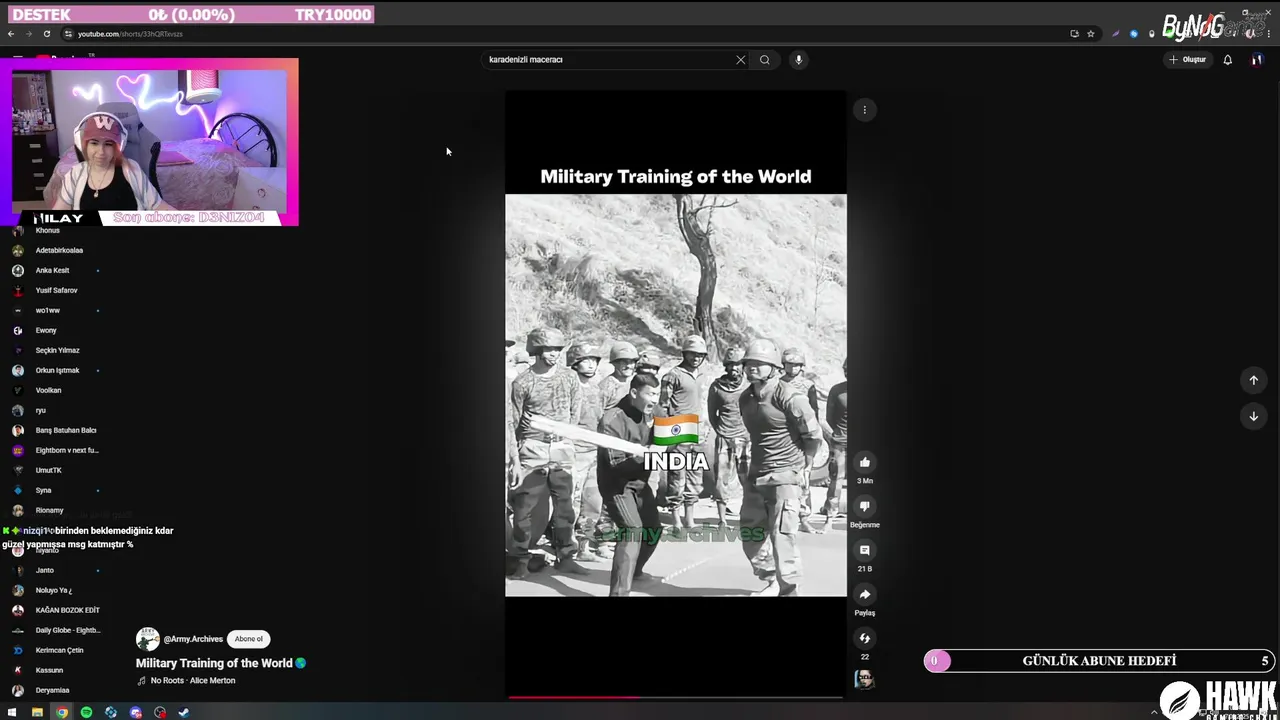Open site info icon beside youtube.com URL
The width and height of the screenshot is (1280, 720).
pos(68,34)
